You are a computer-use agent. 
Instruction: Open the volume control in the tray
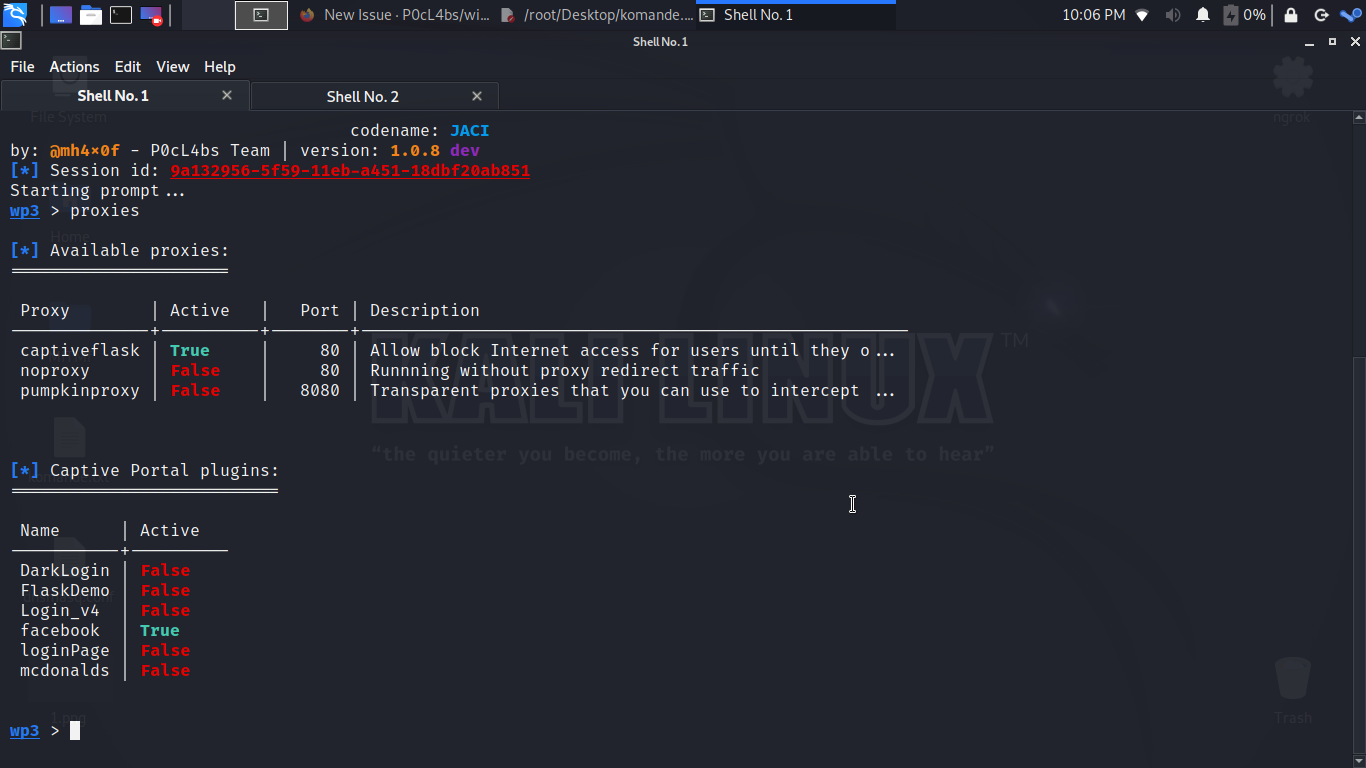[1172, 15]
